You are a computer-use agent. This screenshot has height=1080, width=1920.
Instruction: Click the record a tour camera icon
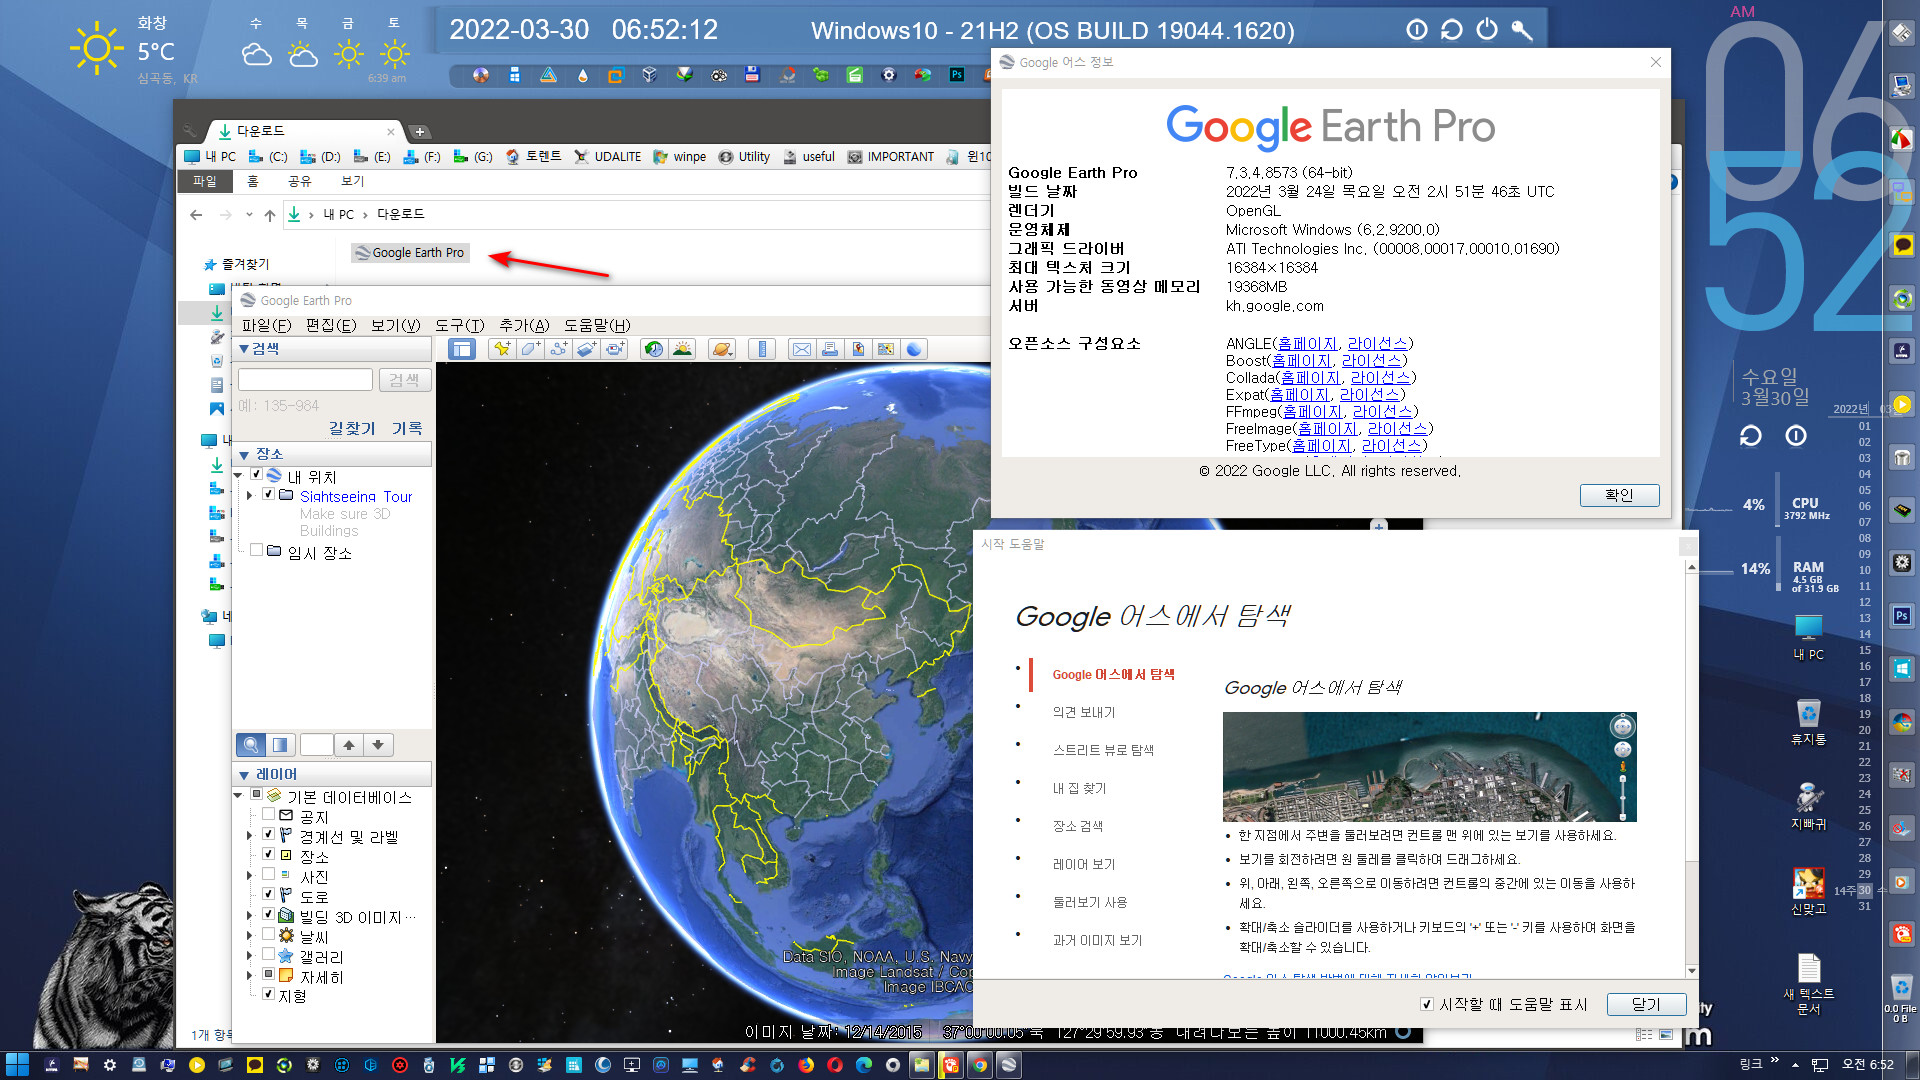(614, 349)
